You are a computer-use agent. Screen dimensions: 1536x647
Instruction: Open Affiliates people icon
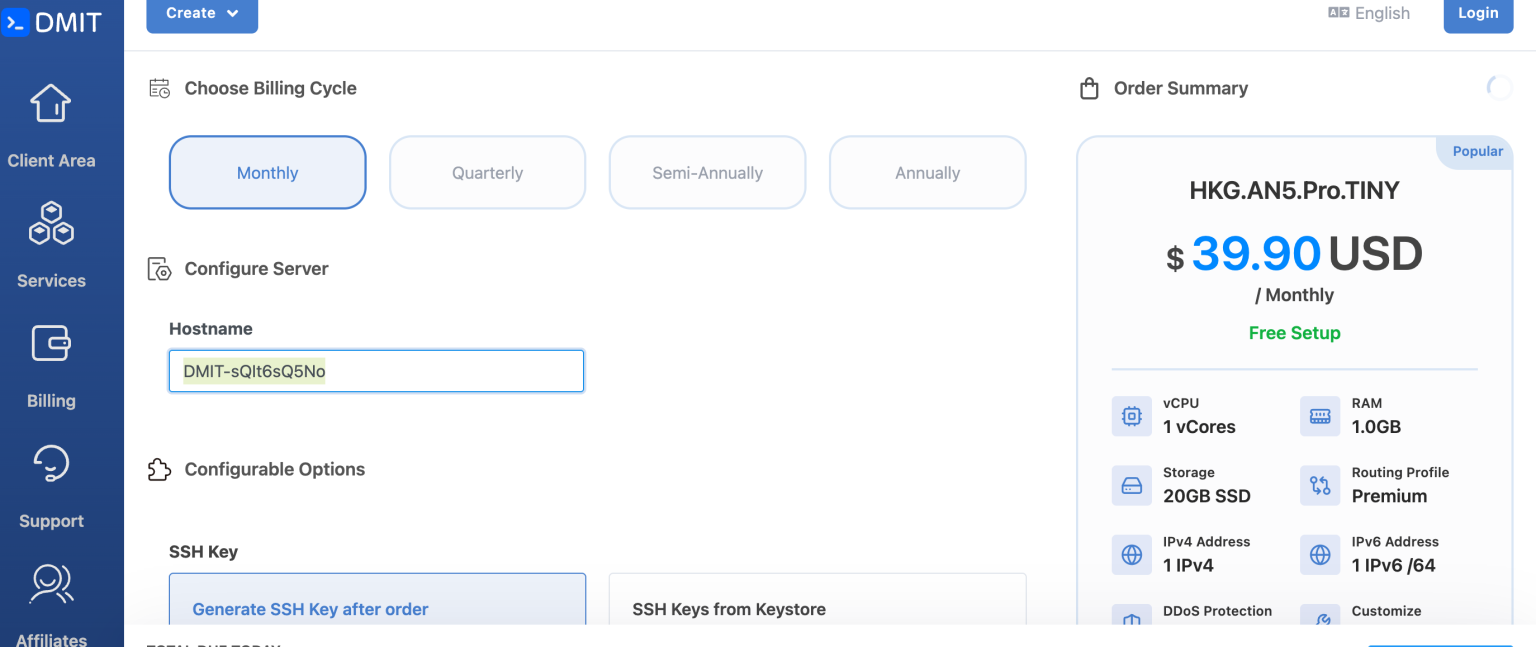point(51,584)
